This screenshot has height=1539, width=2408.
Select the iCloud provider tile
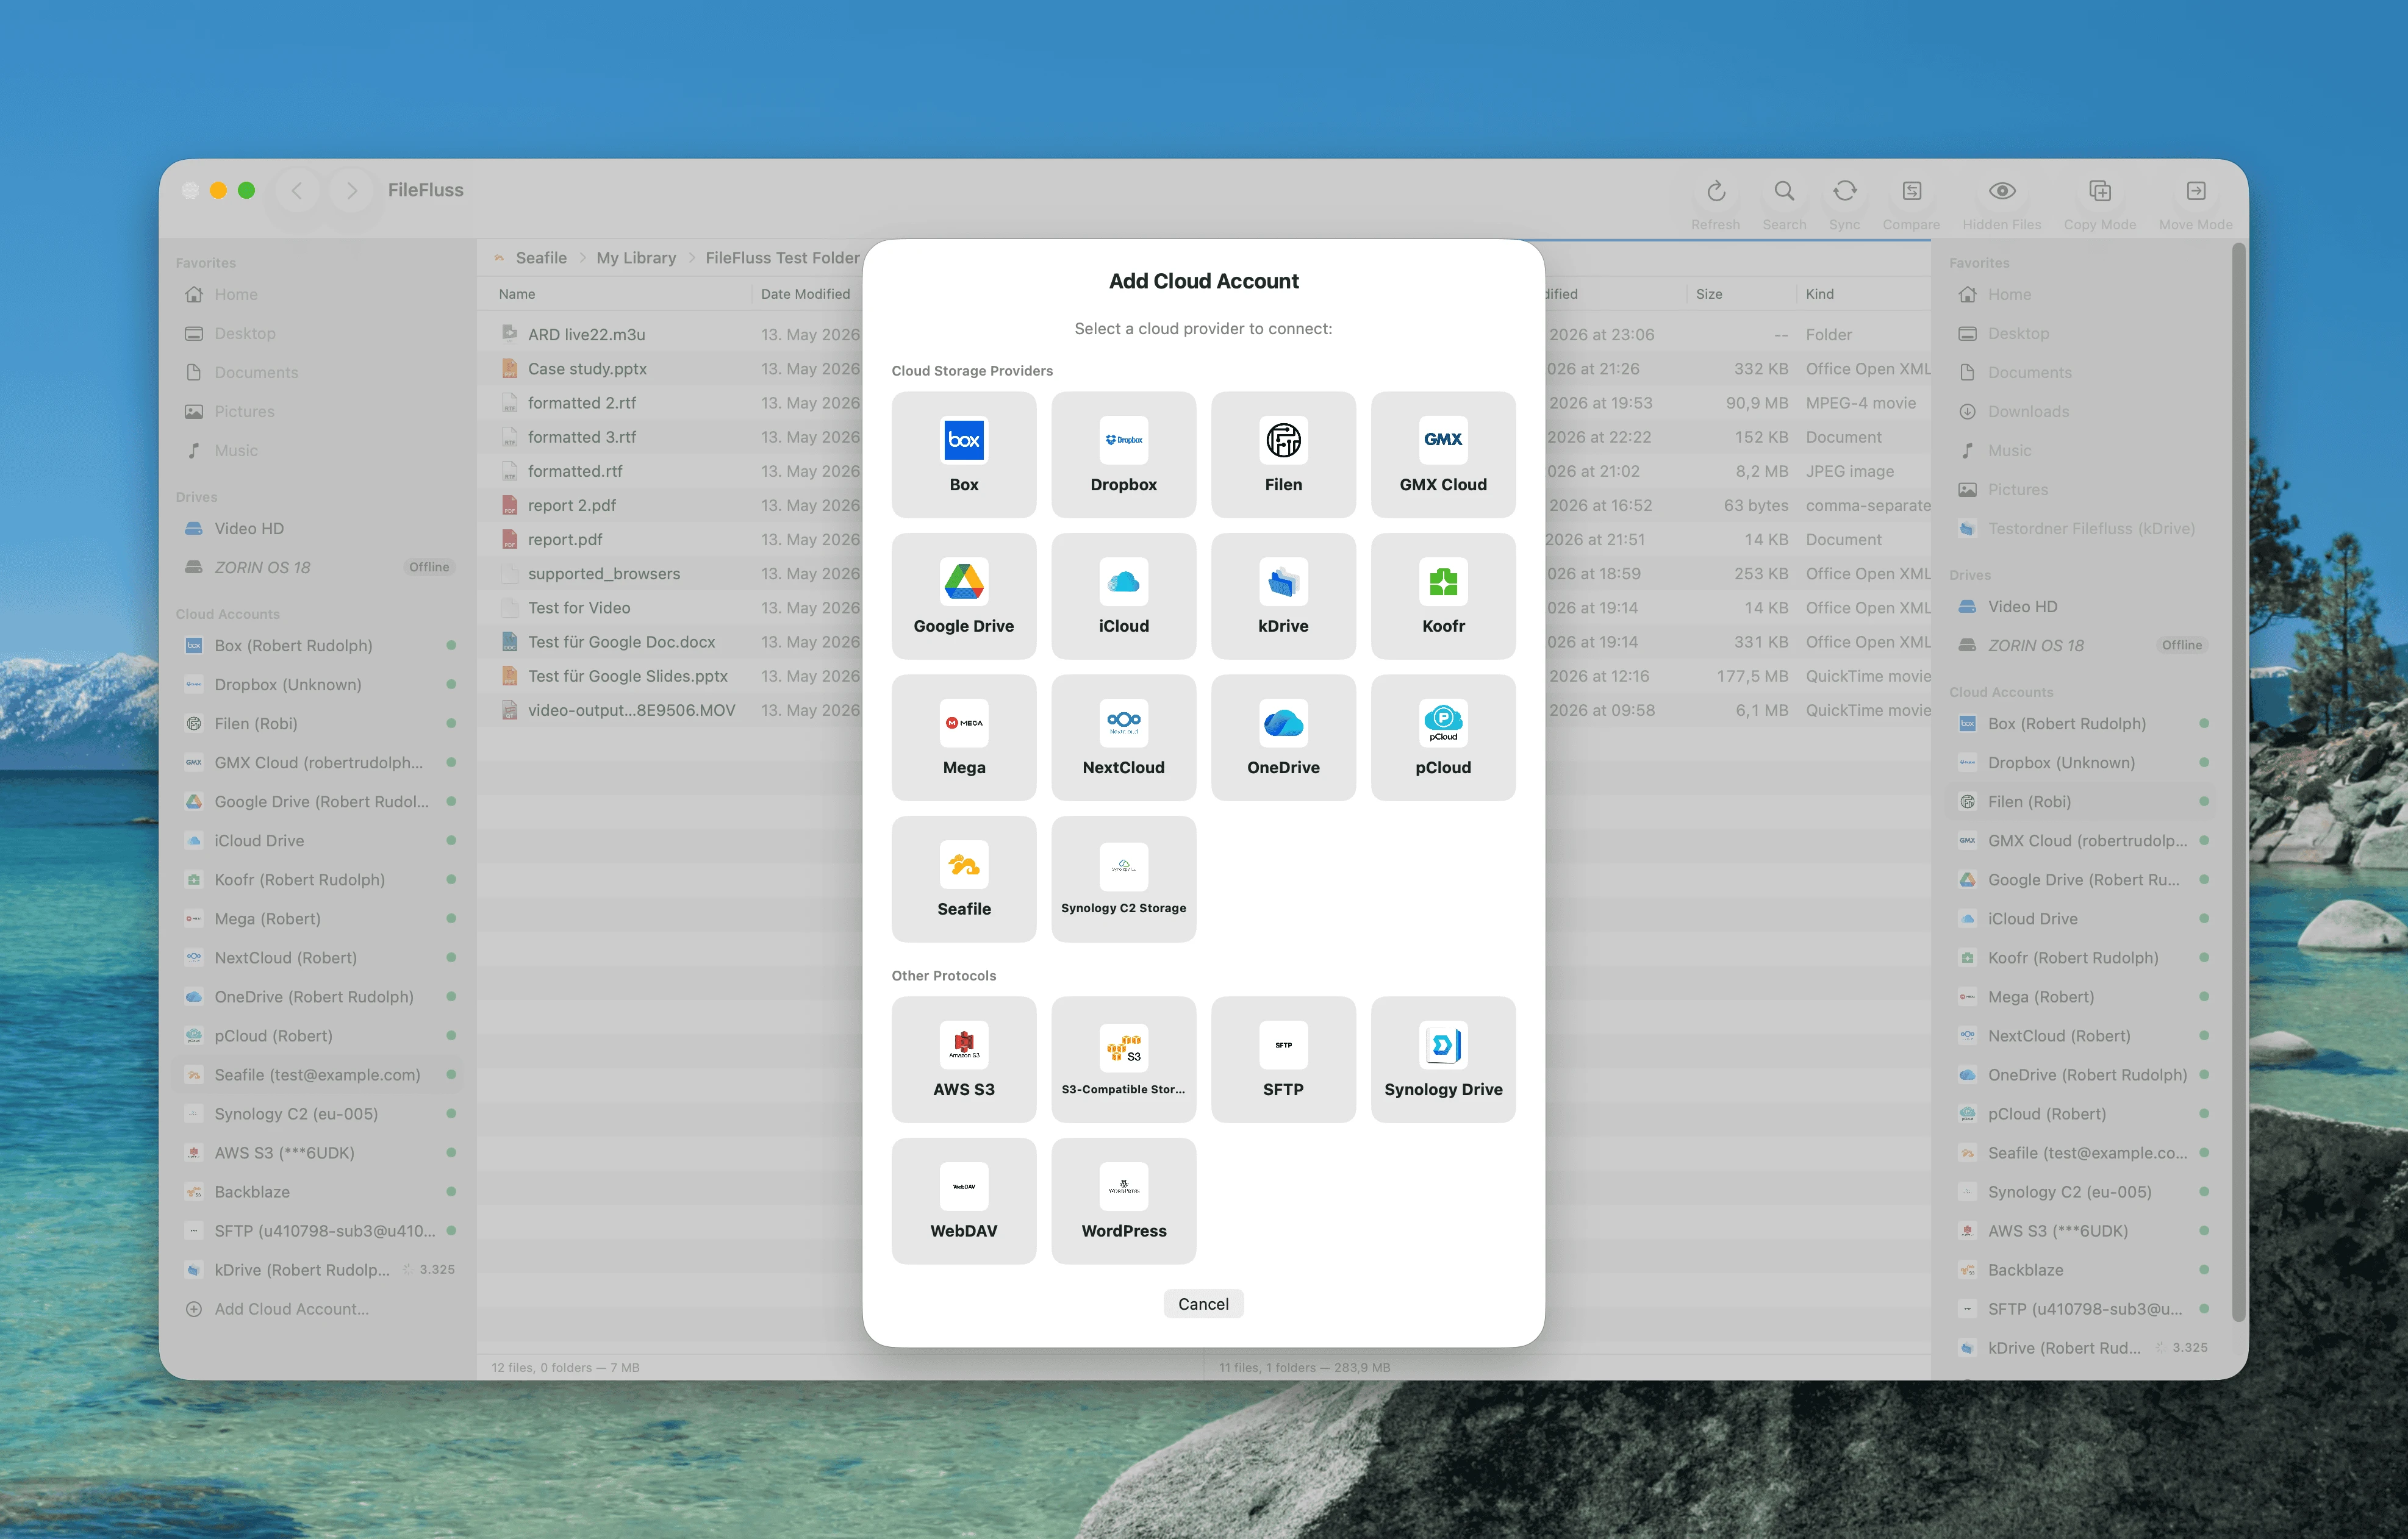tap(1123, 596)
